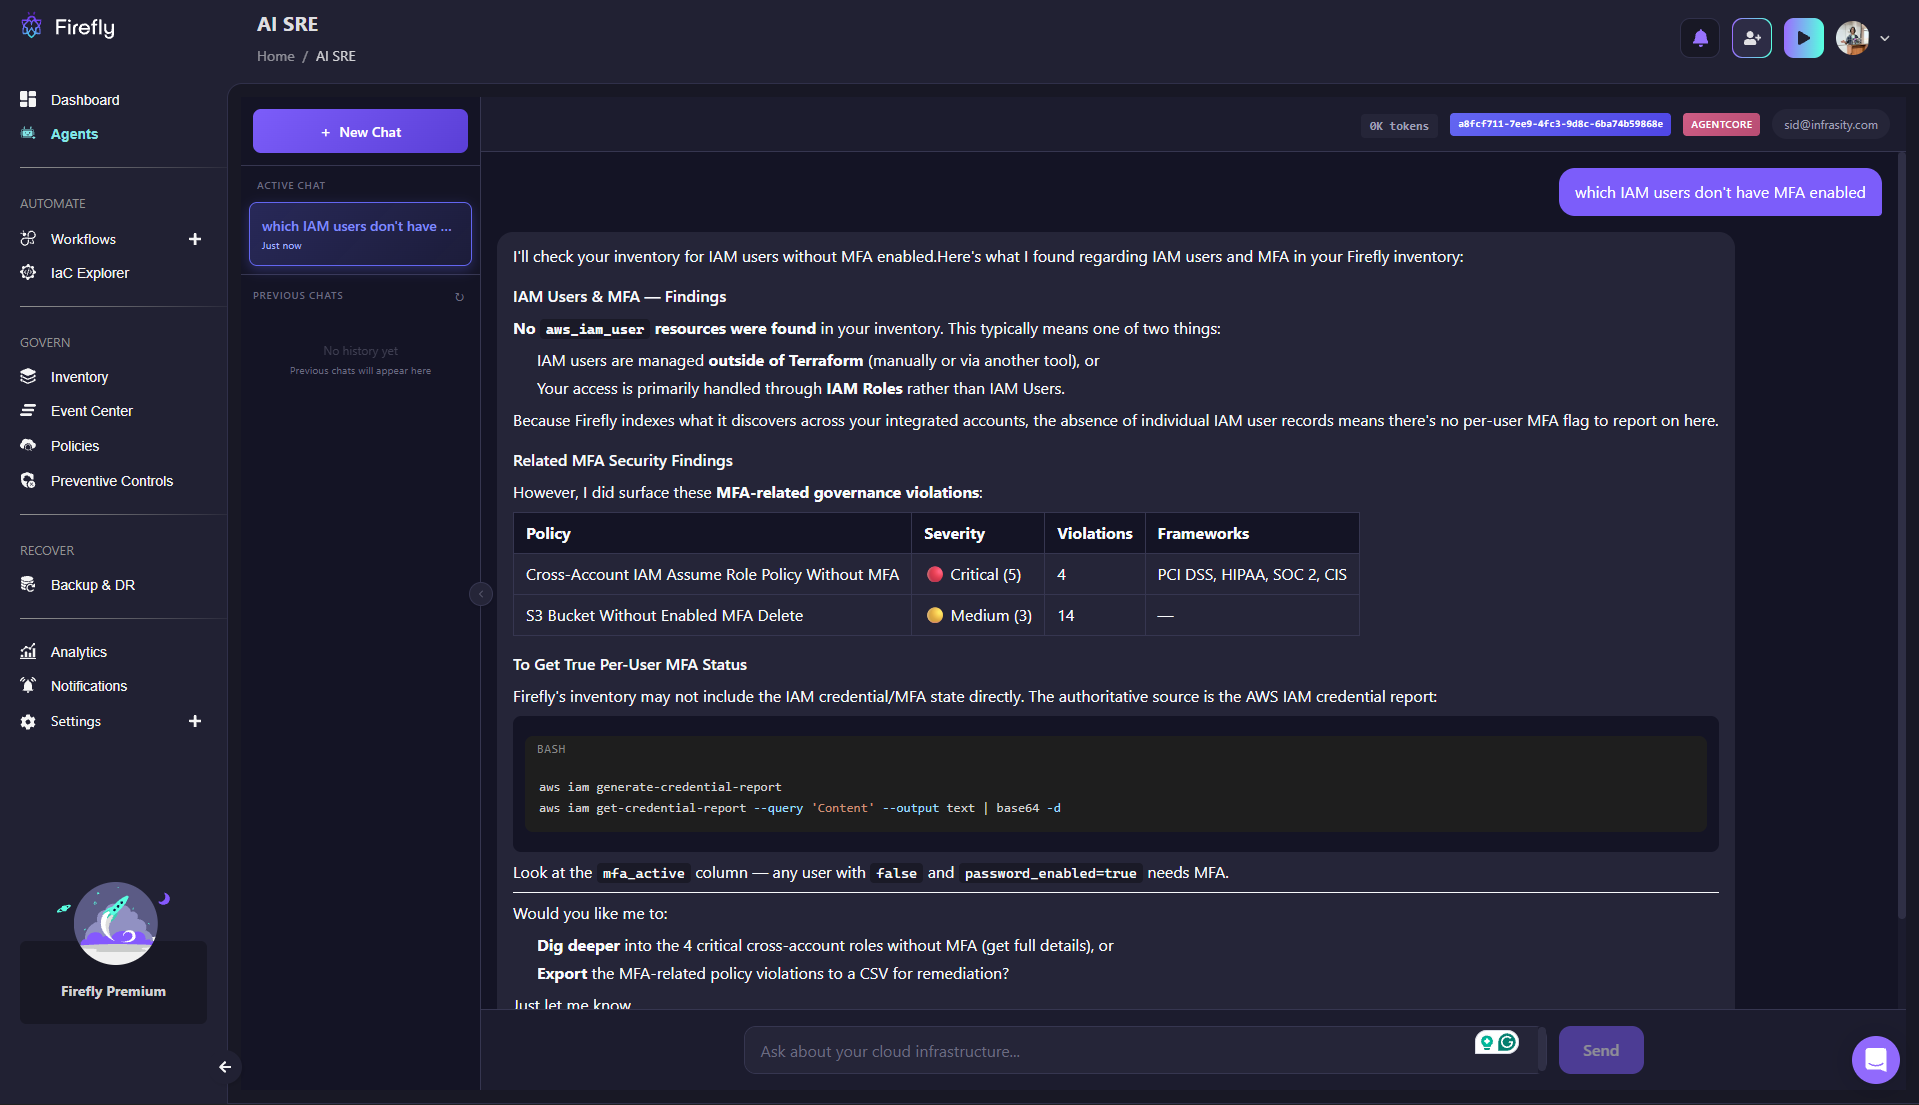Screen dimensions: 1919x1105
Task: Click sid@infrasity.com email badge
Action: pyautogui.click(x=1830, y=125)
